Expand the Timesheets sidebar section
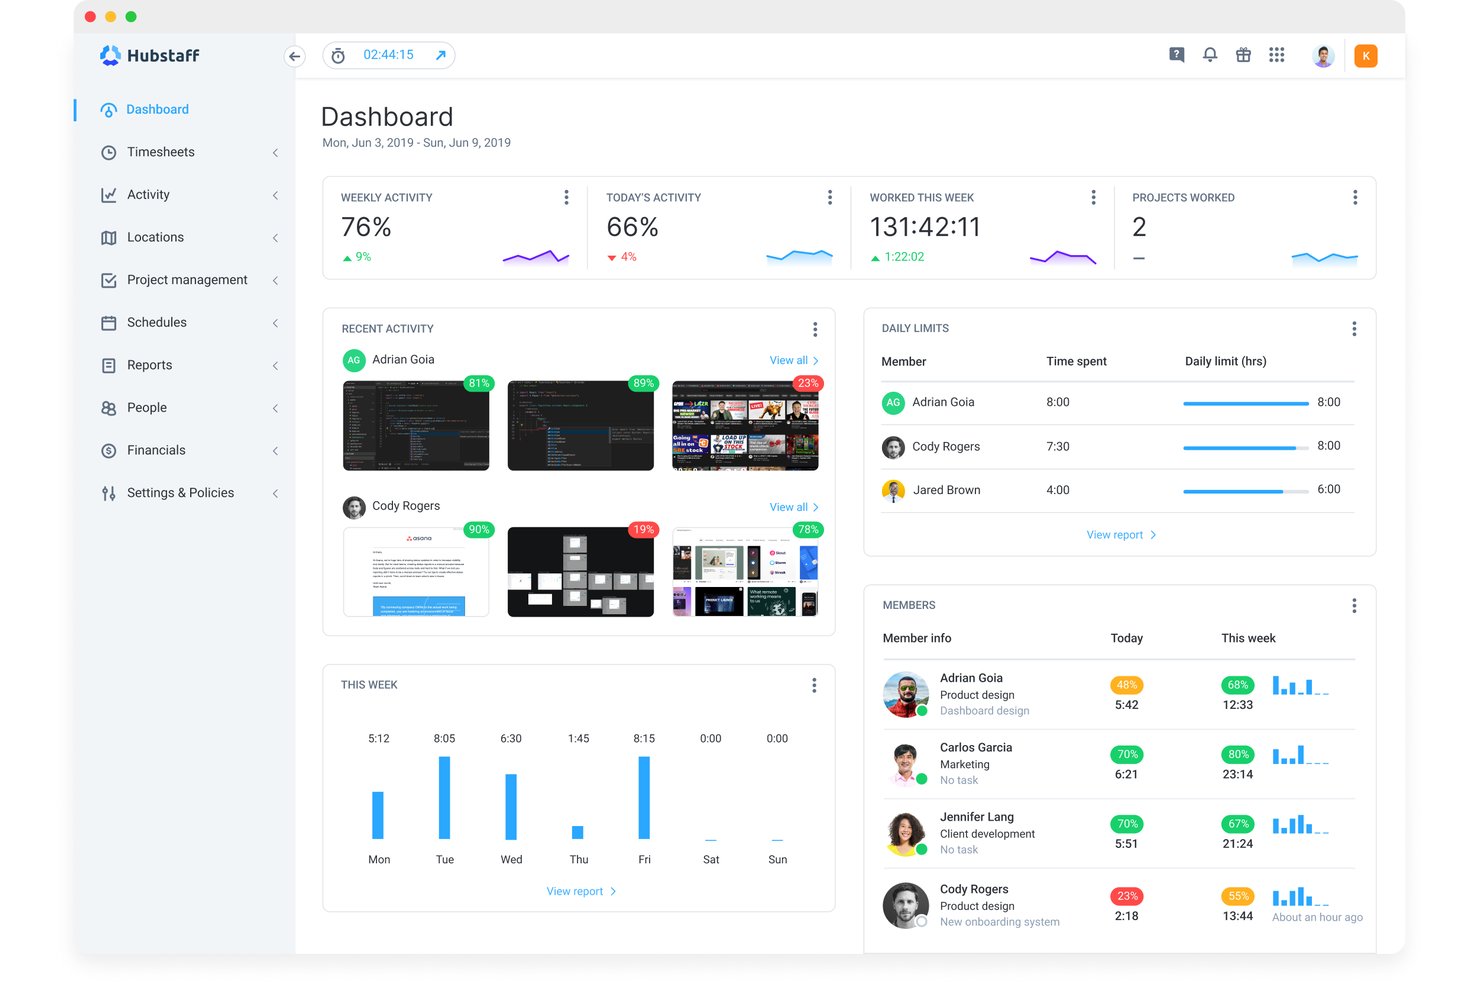The image size is (1480, 987). click(275, 153)
